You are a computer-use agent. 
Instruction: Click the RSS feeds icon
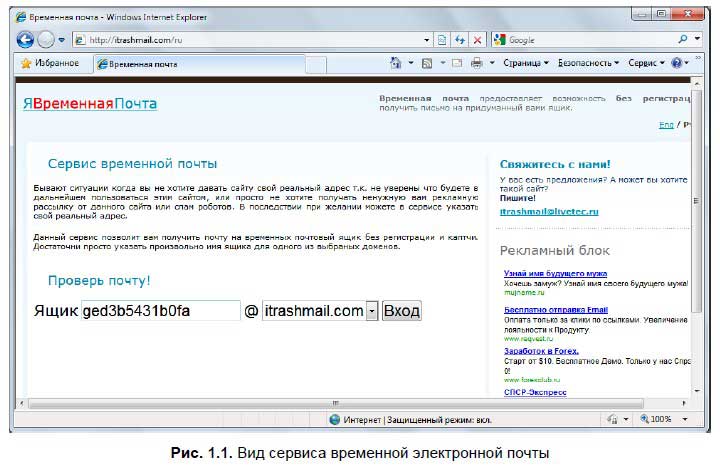coord(427,63)
